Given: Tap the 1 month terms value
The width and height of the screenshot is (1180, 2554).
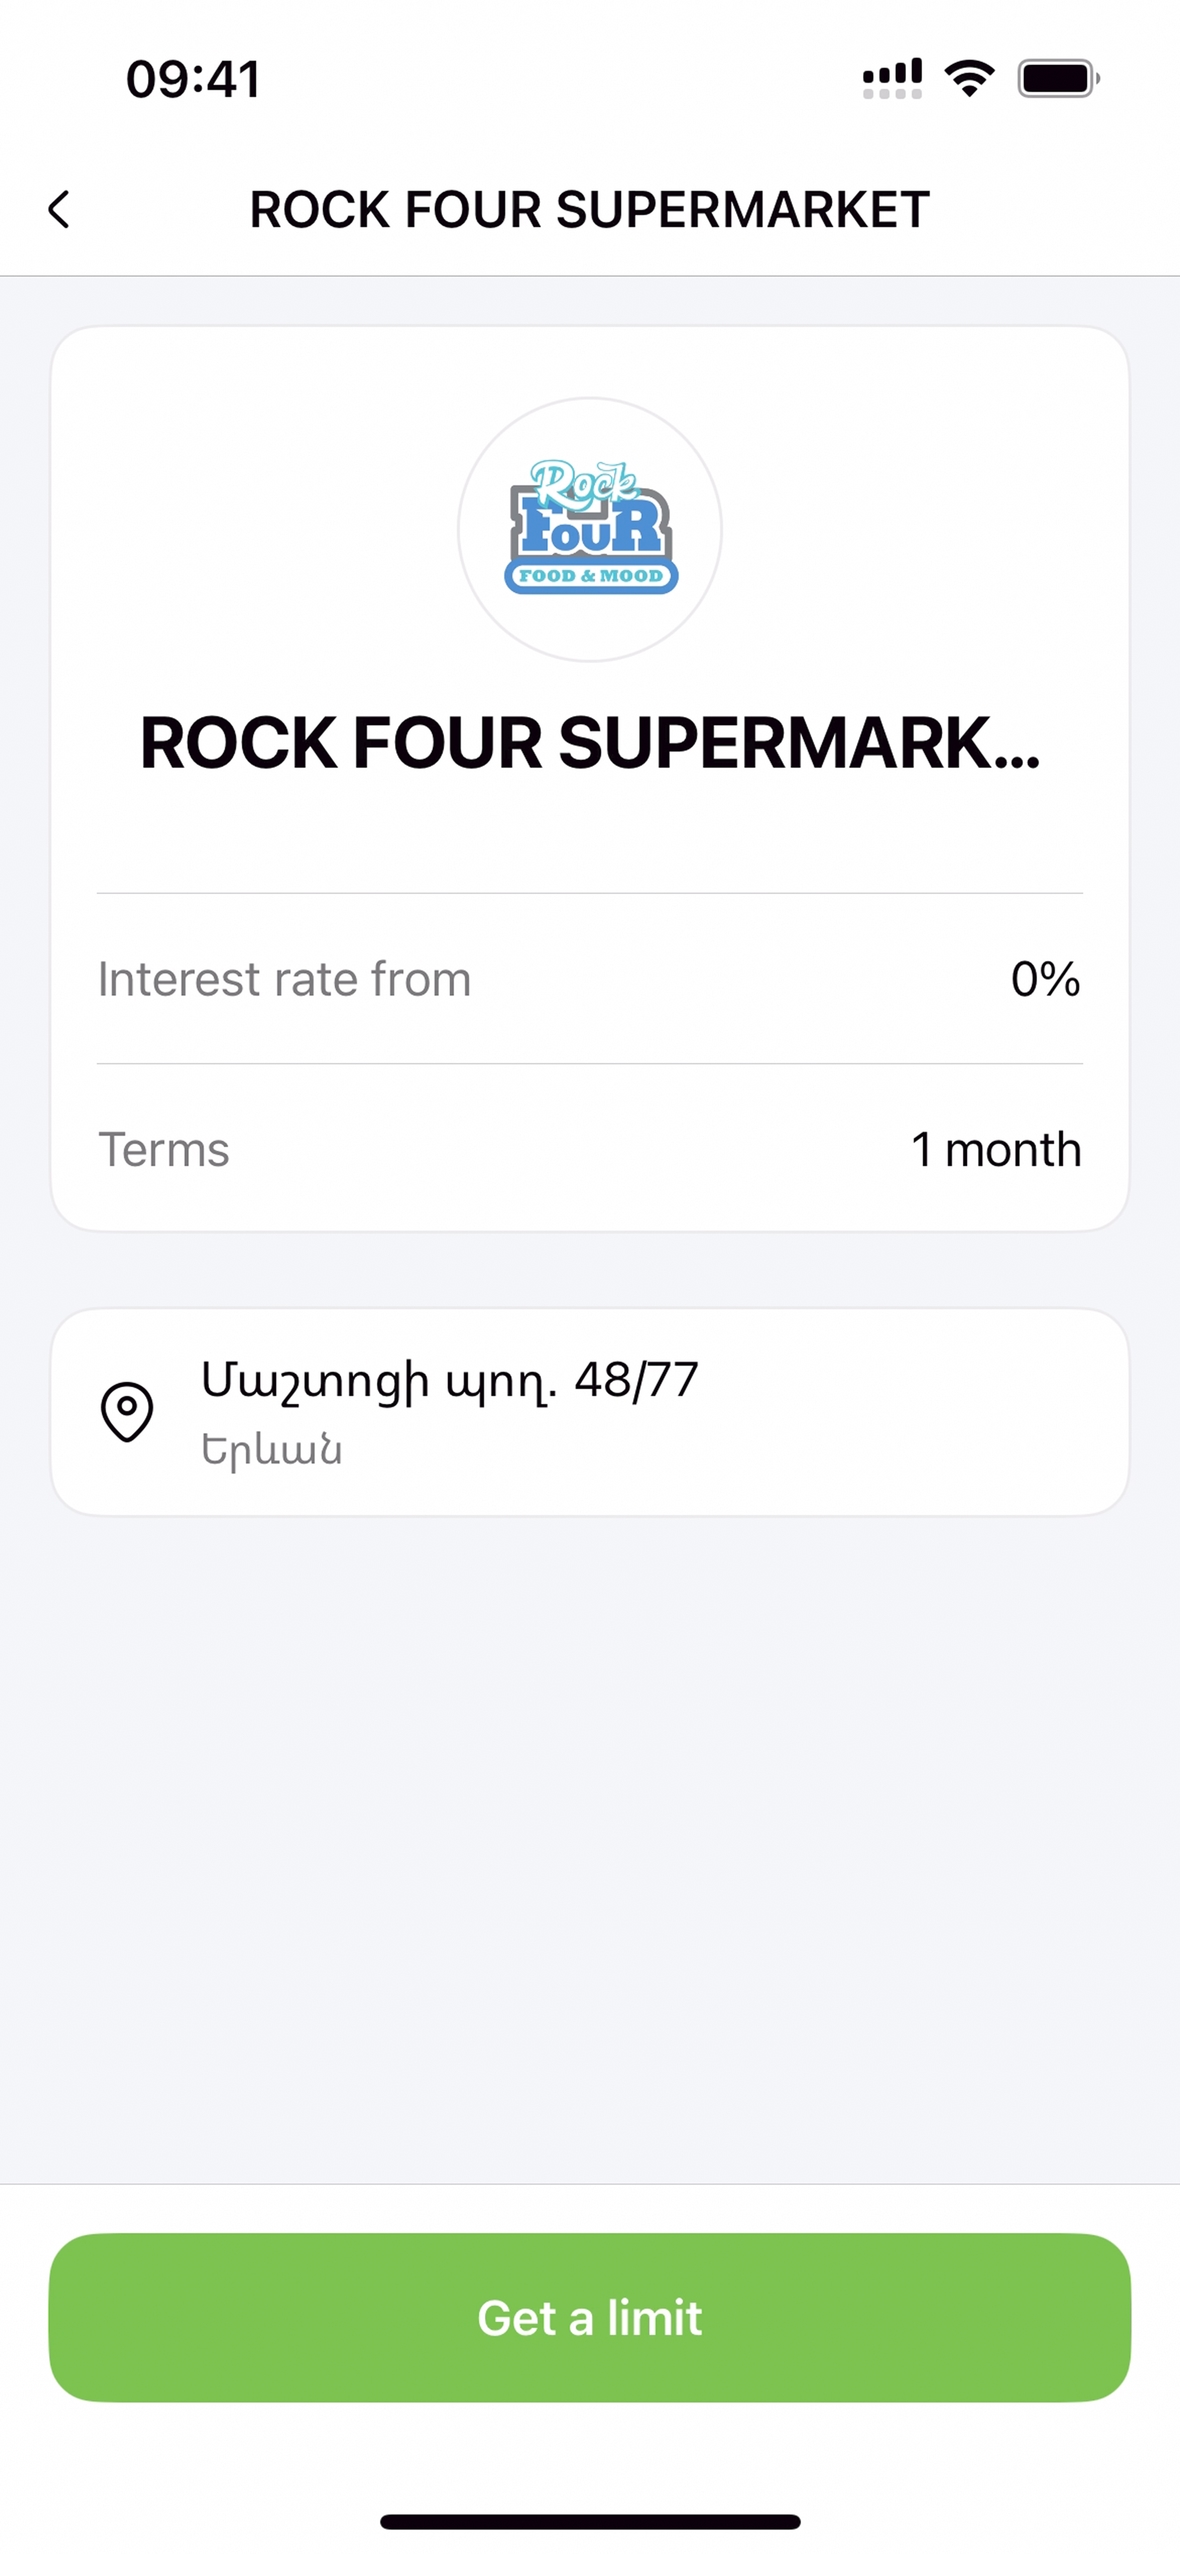Looking at the screenshot, I should pyautogui.click(x=996, y=1149).
